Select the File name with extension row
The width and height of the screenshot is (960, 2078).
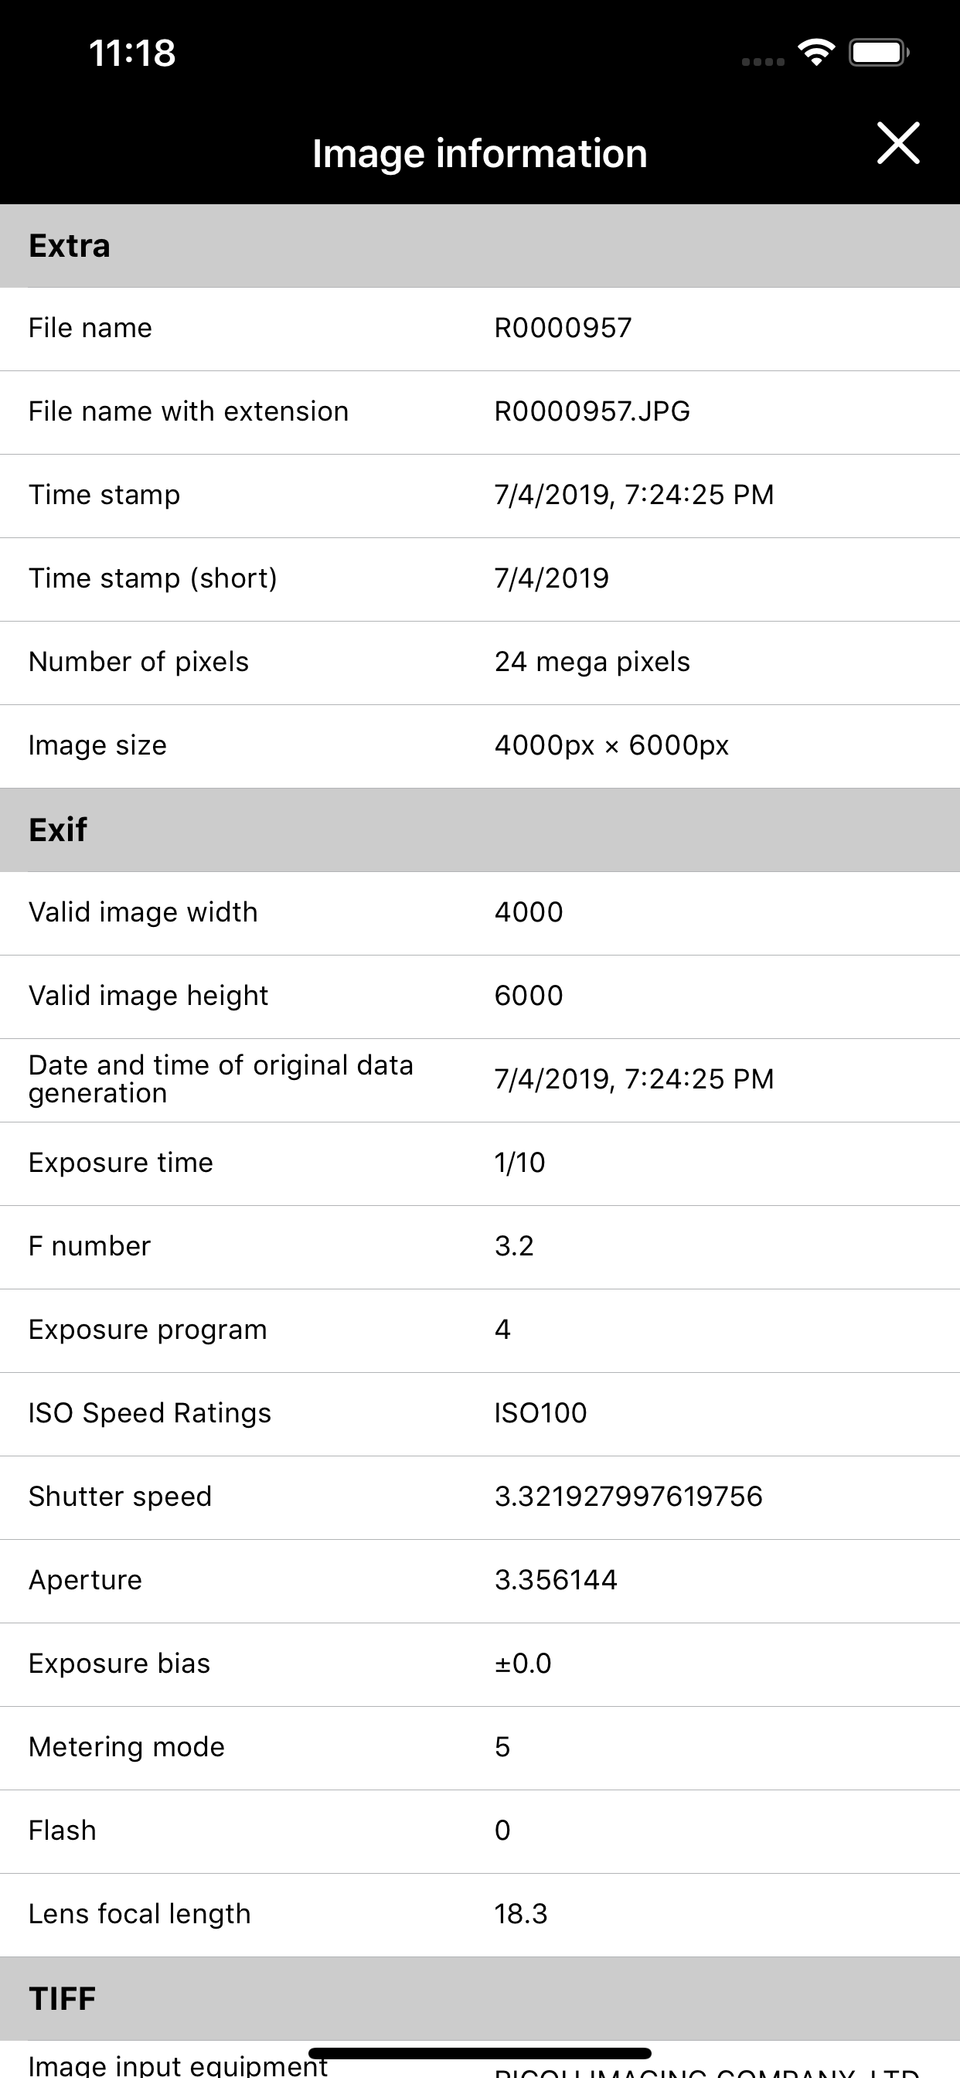(480, 411)
